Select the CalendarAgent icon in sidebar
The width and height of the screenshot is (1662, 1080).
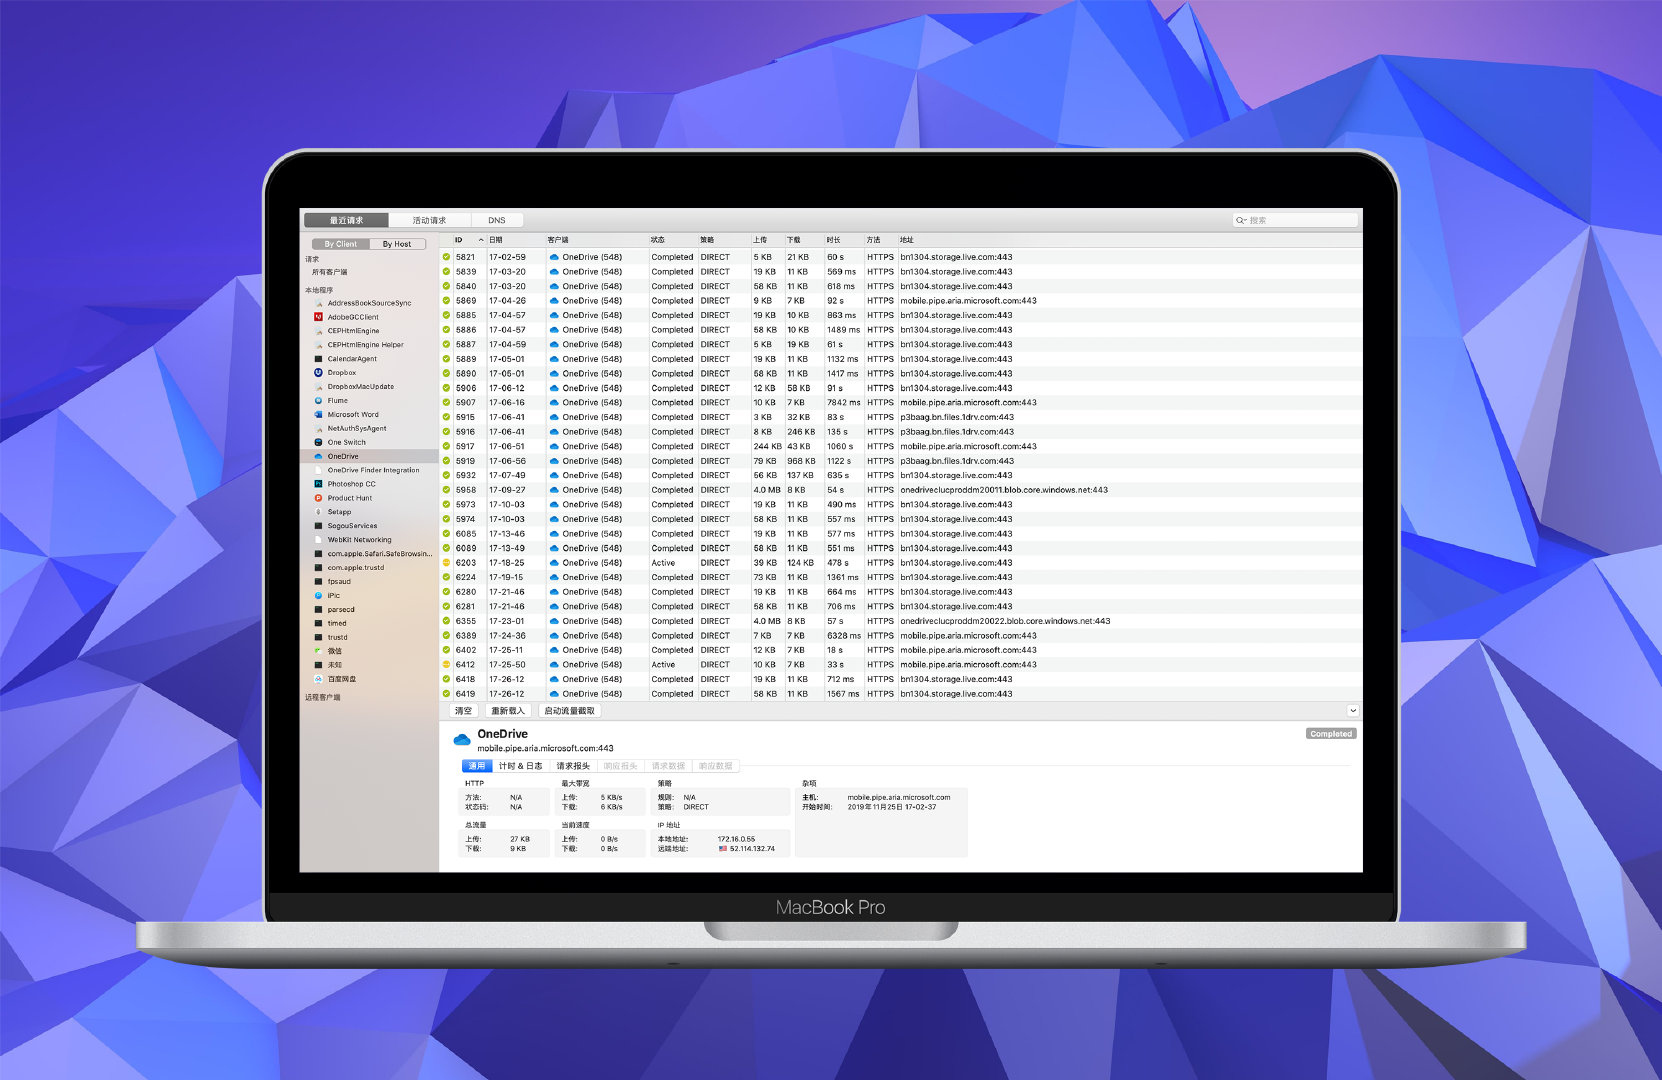[319, 359]
